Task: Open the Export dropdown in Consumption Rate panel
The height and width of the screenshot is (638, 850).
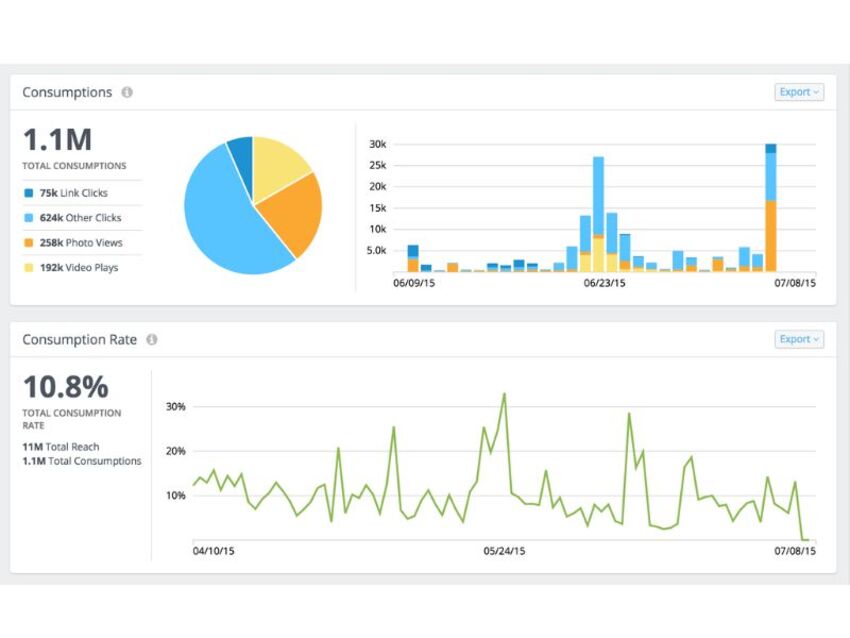Action: tap(799, 339)
